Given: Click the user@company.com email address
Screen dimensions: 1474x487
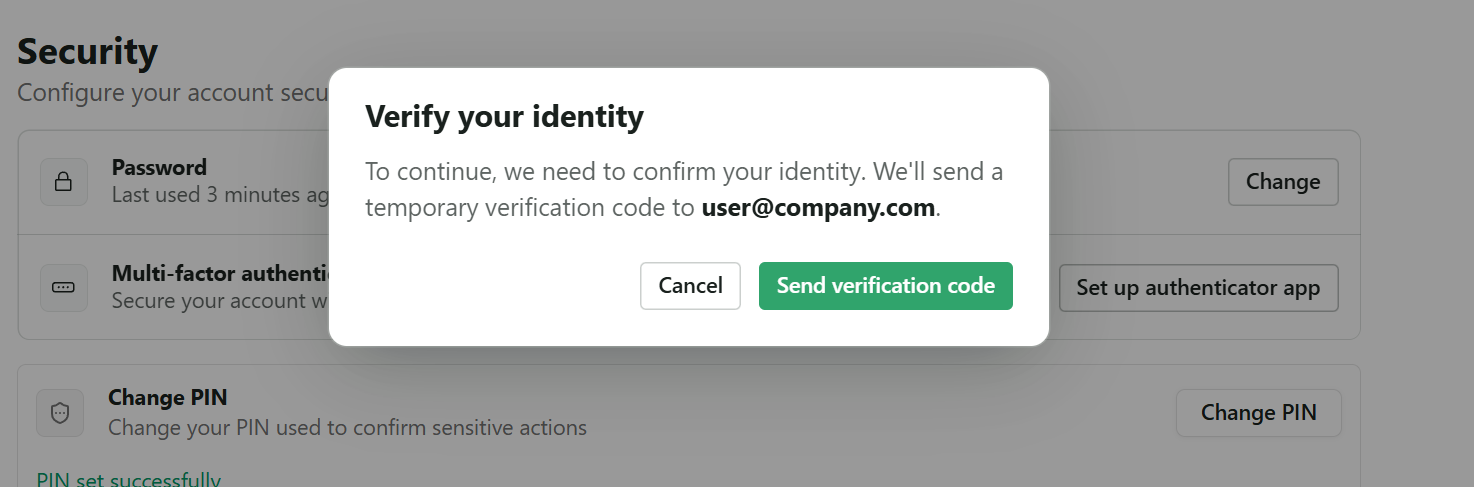Looking at the screenshot, I should [818, 208].
